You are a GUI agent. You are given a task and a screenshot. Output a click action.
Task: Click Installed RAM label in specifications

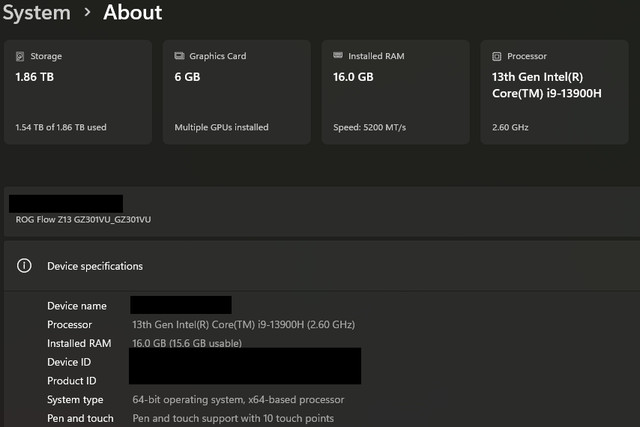tap(79, 343)
